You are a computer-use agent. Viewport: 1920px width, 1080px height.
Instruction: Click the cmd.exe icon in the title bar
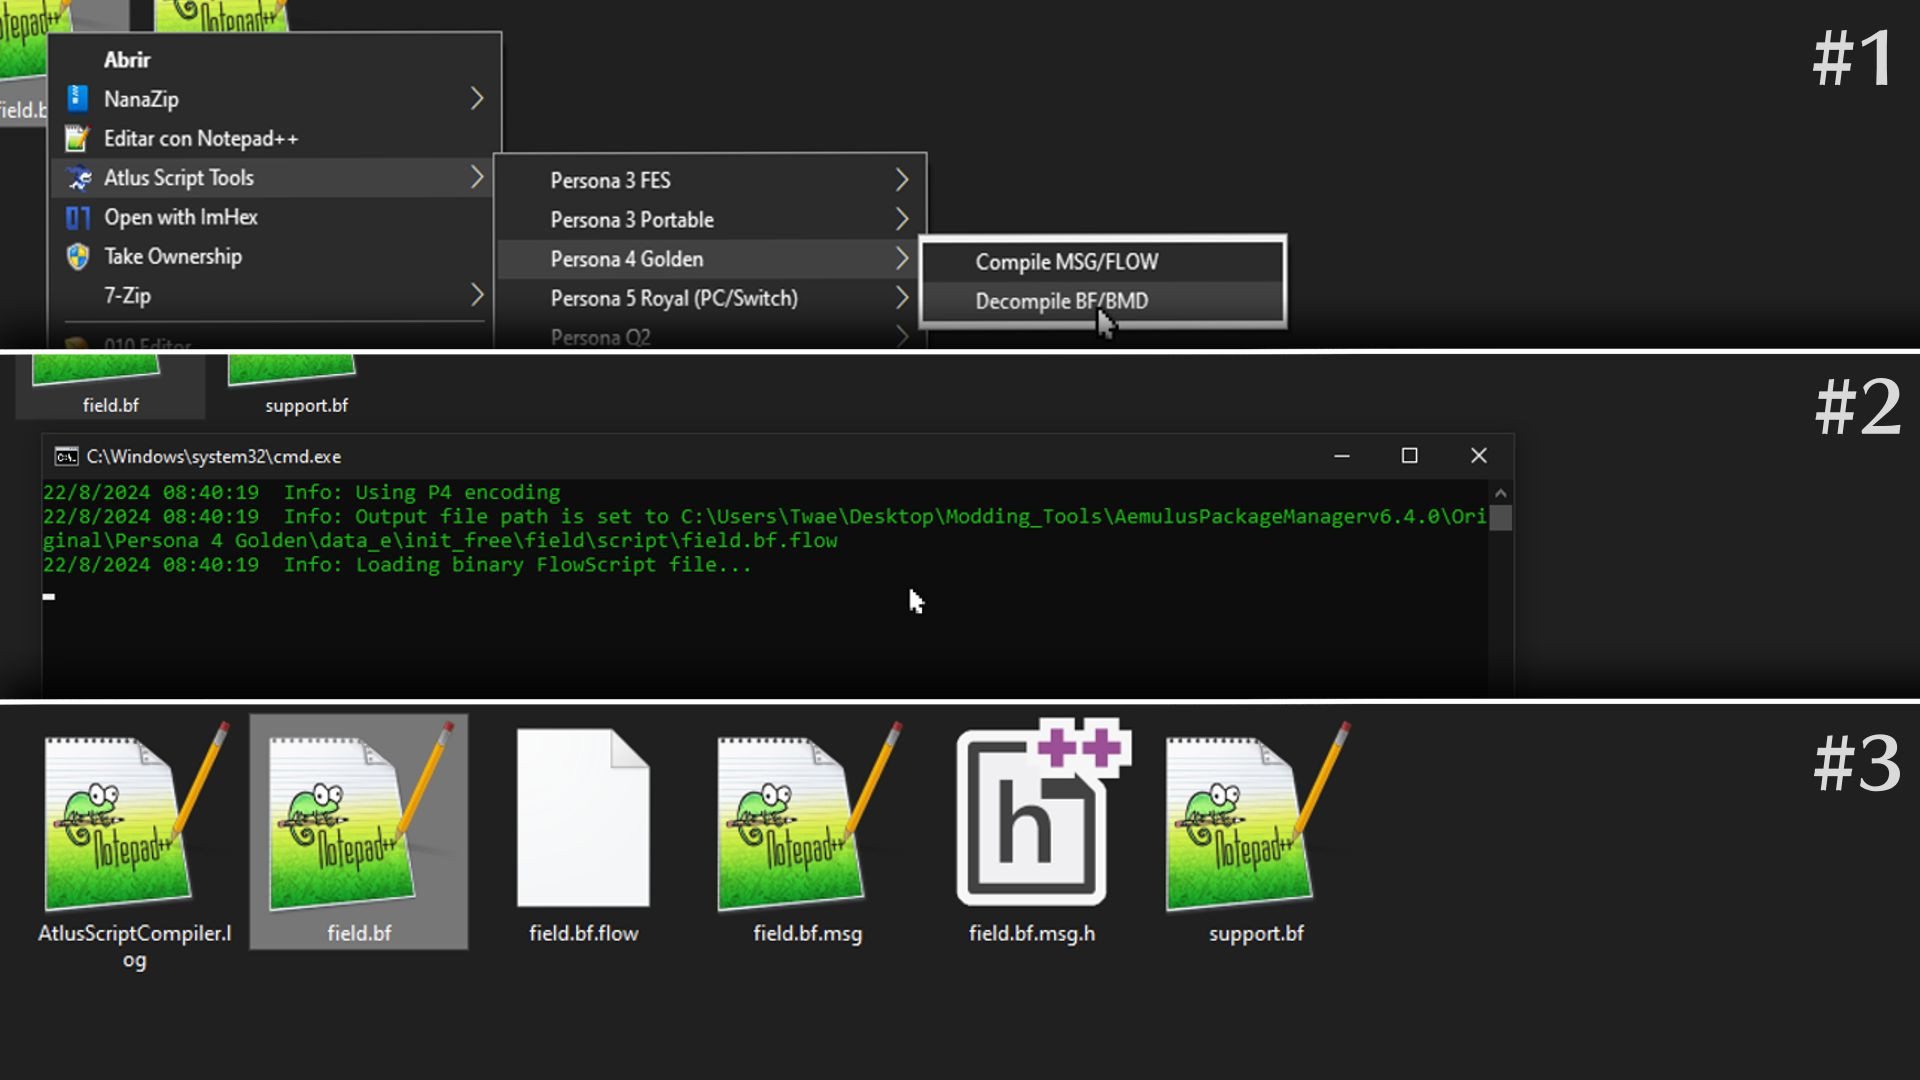coord(64,455)
